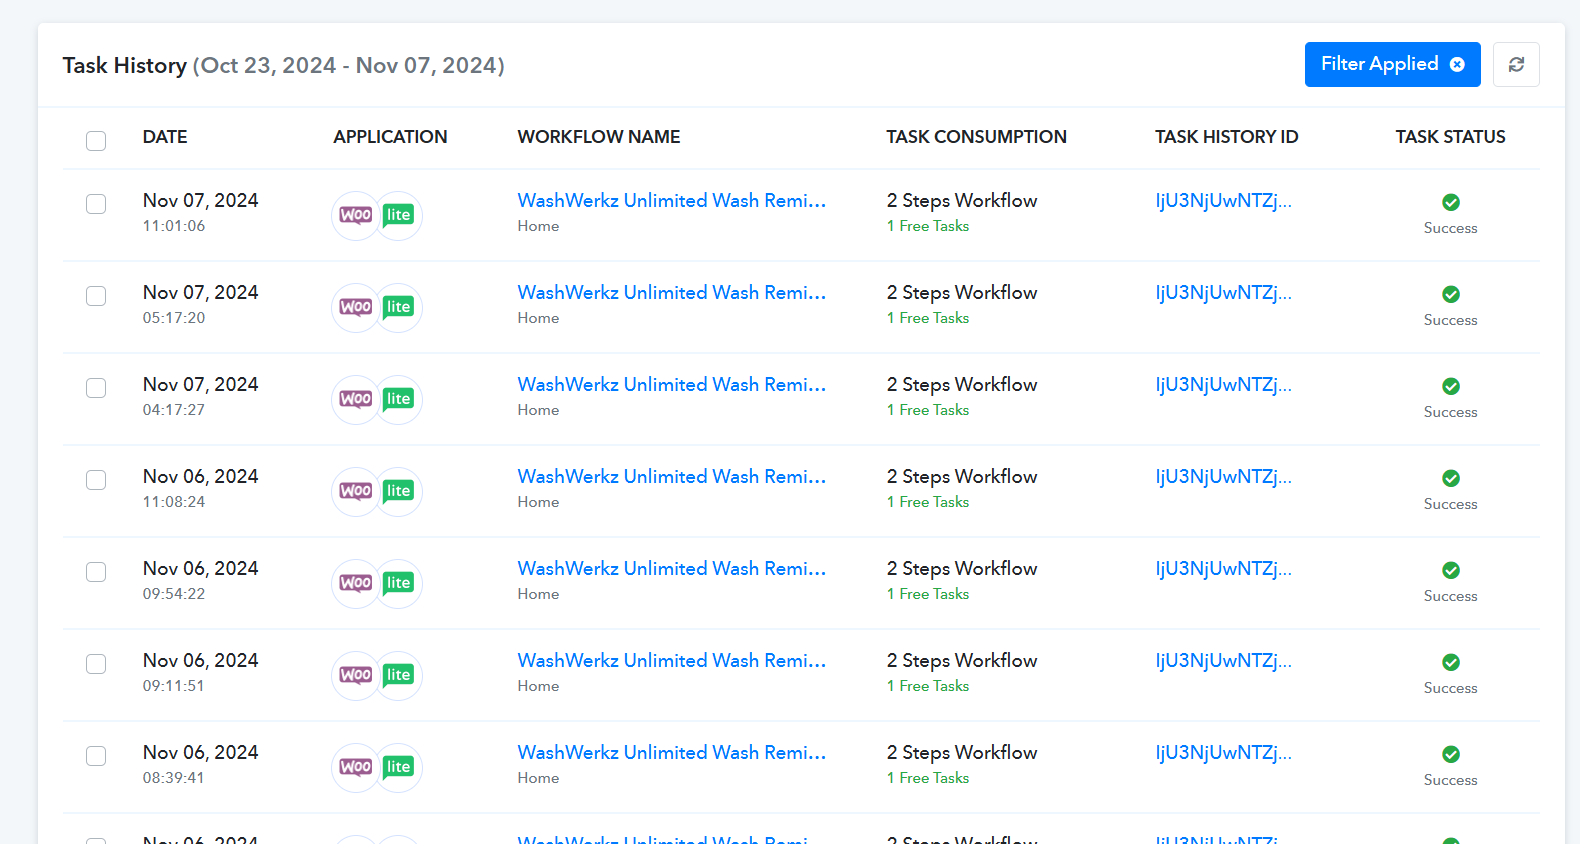Click WooCommerce icon in 11:01:06 row

tap(356, 215)
